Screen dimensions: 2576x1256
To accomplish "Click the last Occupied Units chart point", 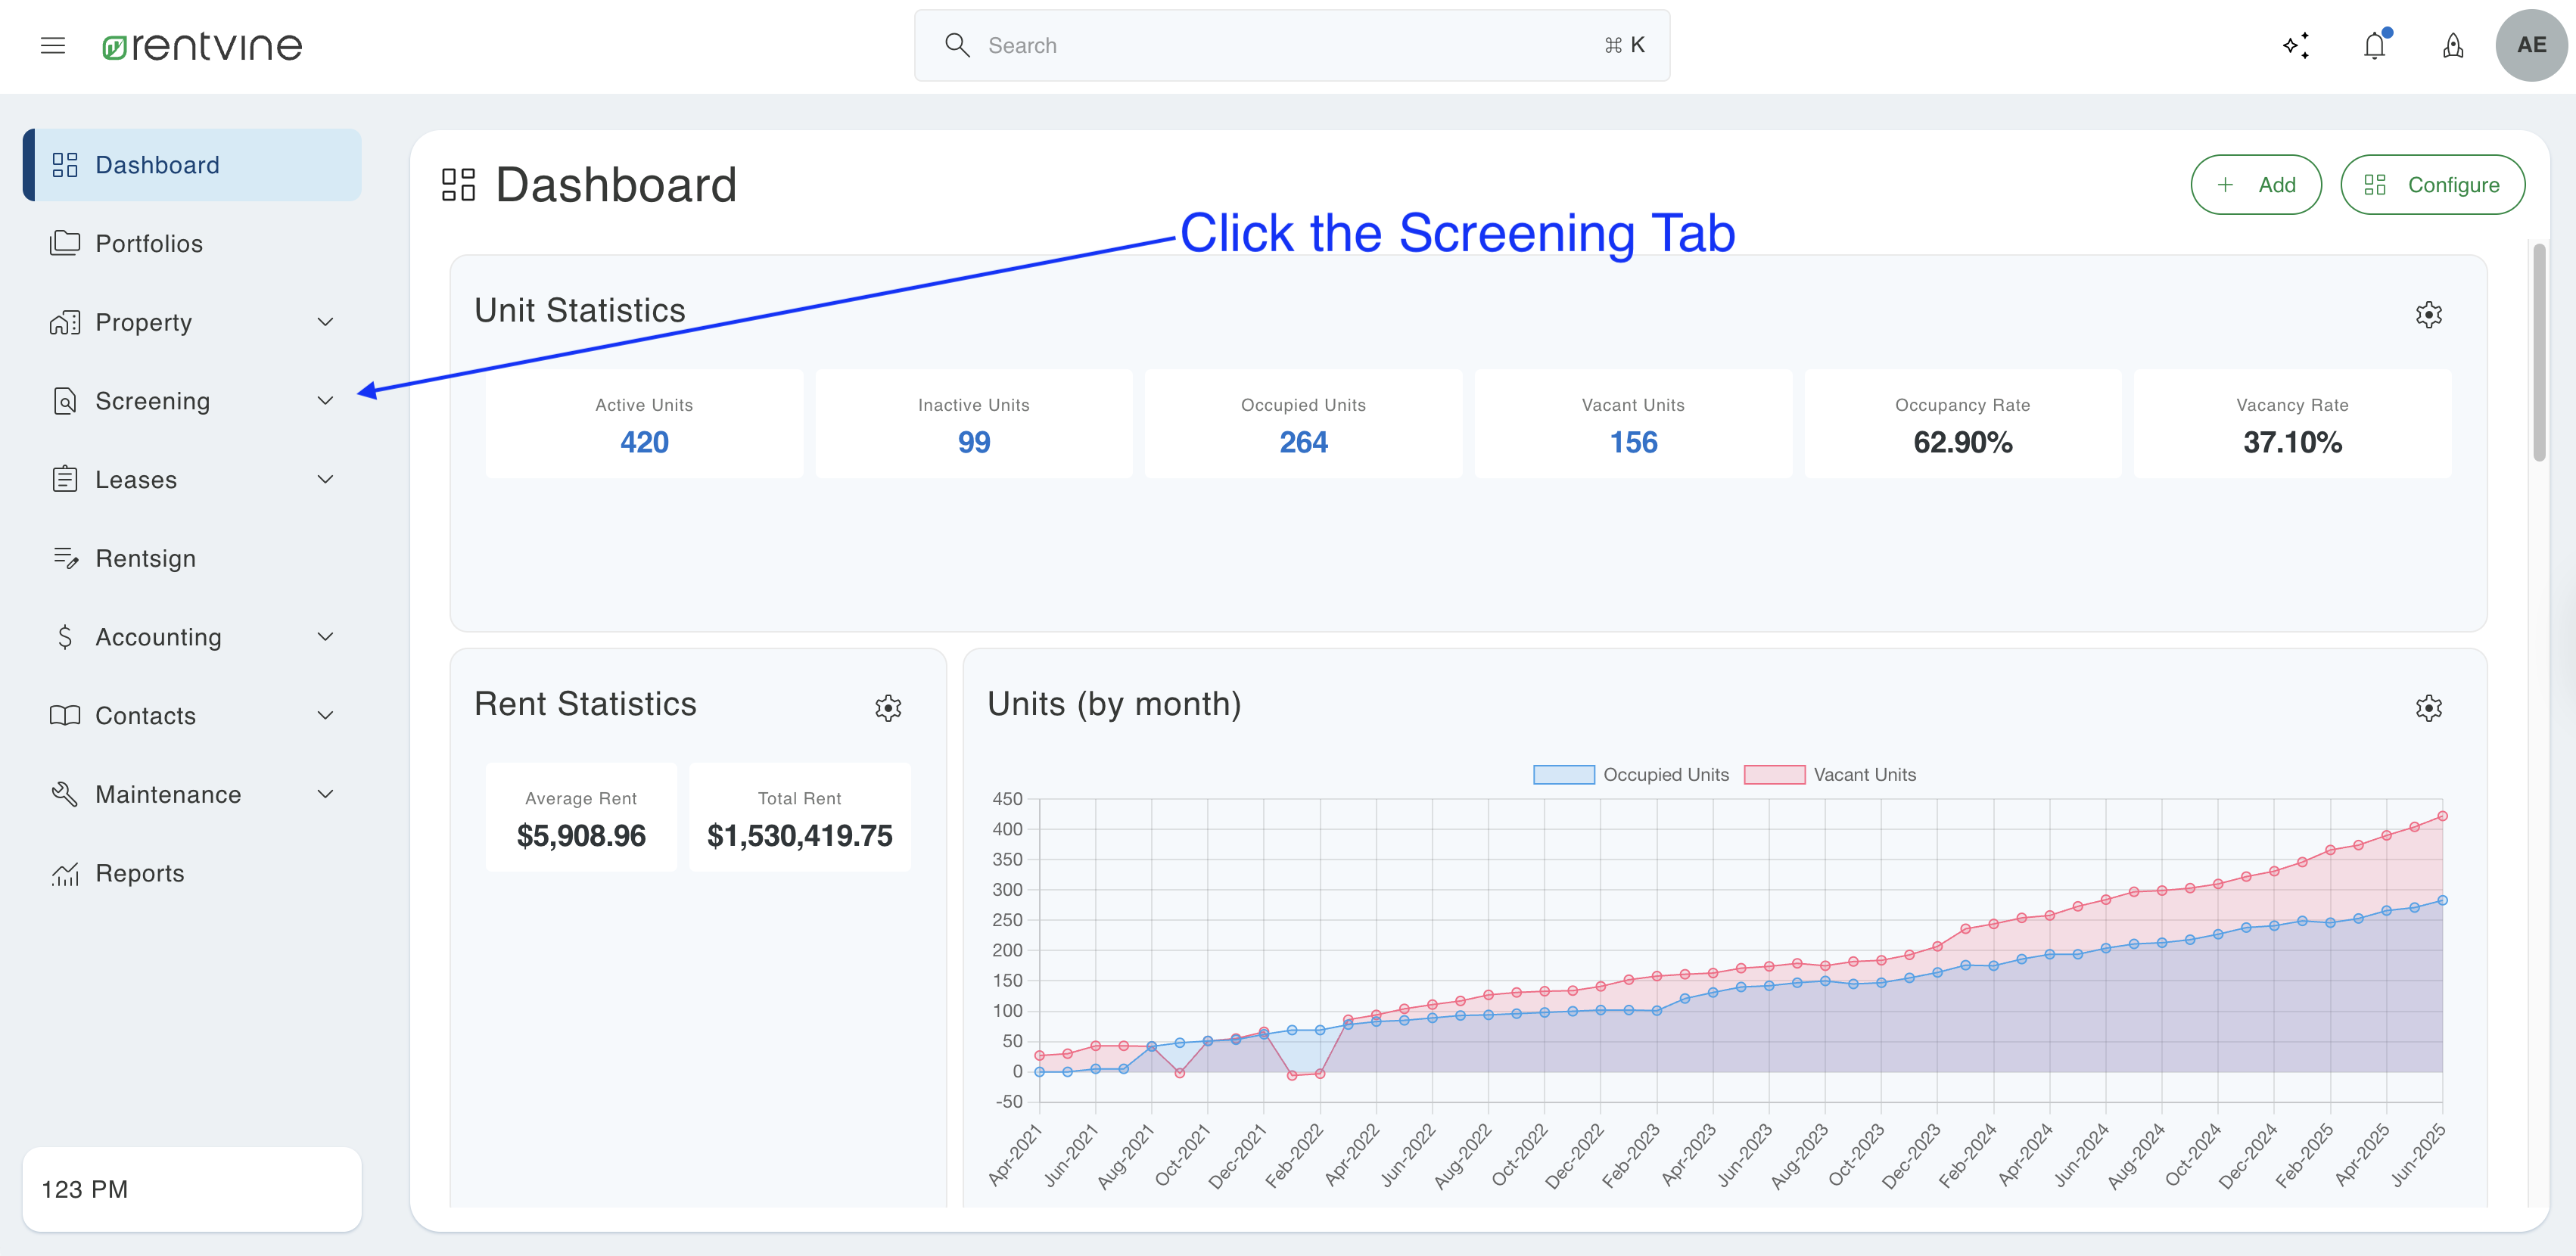I will point(2442,900).
